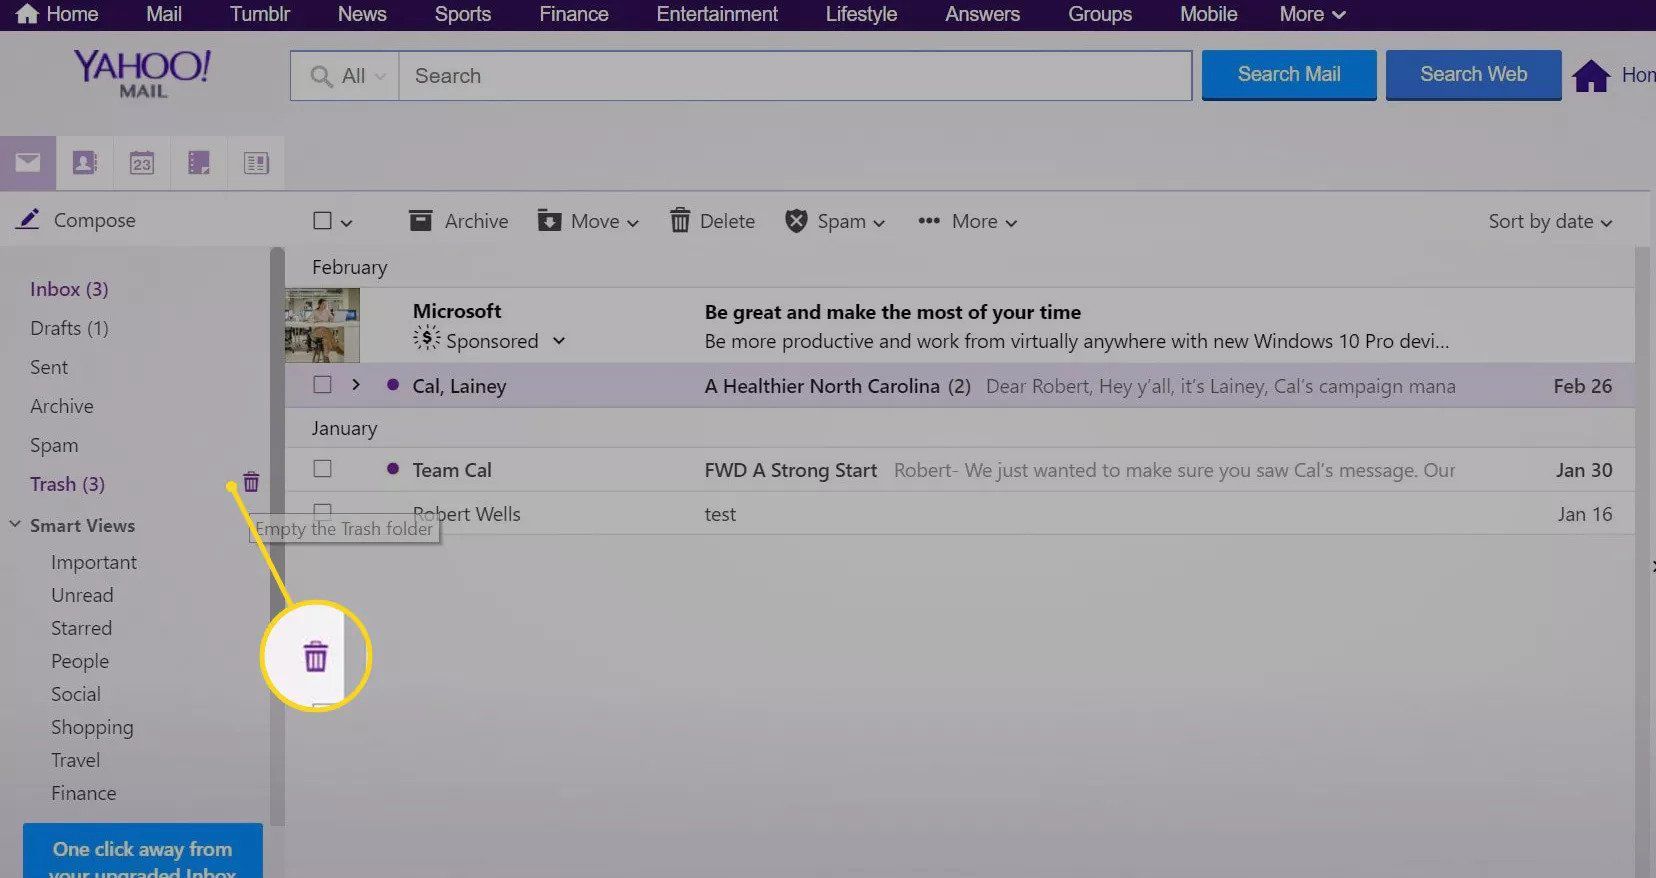Screen dimensions: 1656x878
Task: Open the FWD A Strong Start email
Action: coord(960,469)
